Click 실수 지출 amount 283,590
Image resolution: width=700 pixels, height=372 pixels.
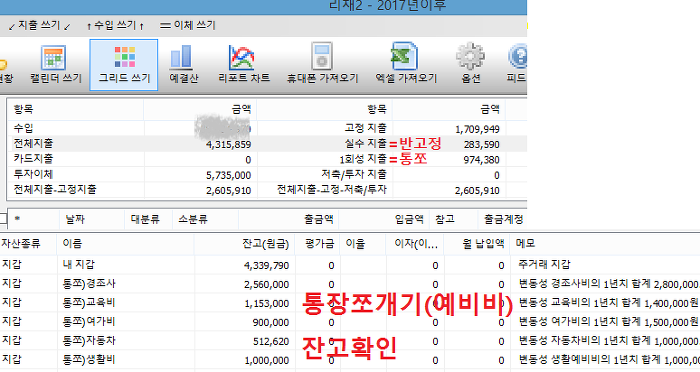481,145
